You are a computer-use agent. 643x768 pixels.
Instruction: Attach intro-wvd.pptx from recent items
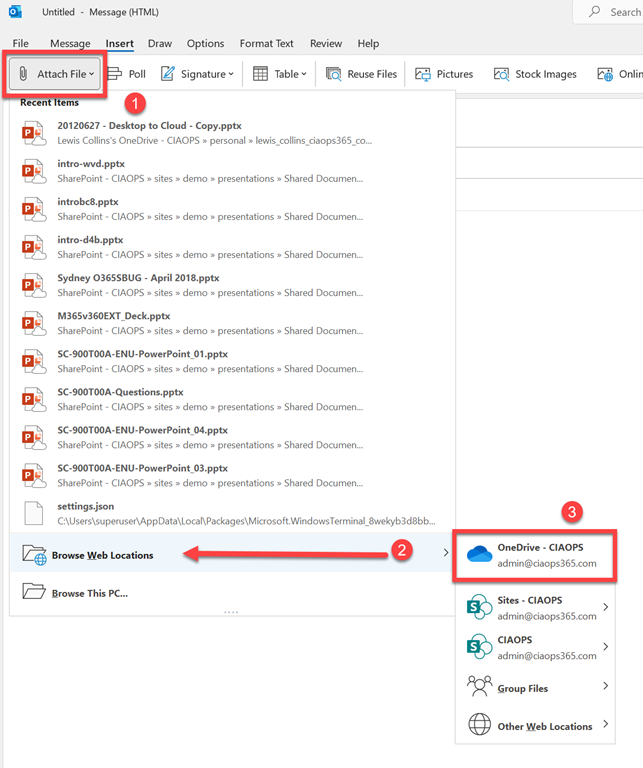click(x=91, y=164)
